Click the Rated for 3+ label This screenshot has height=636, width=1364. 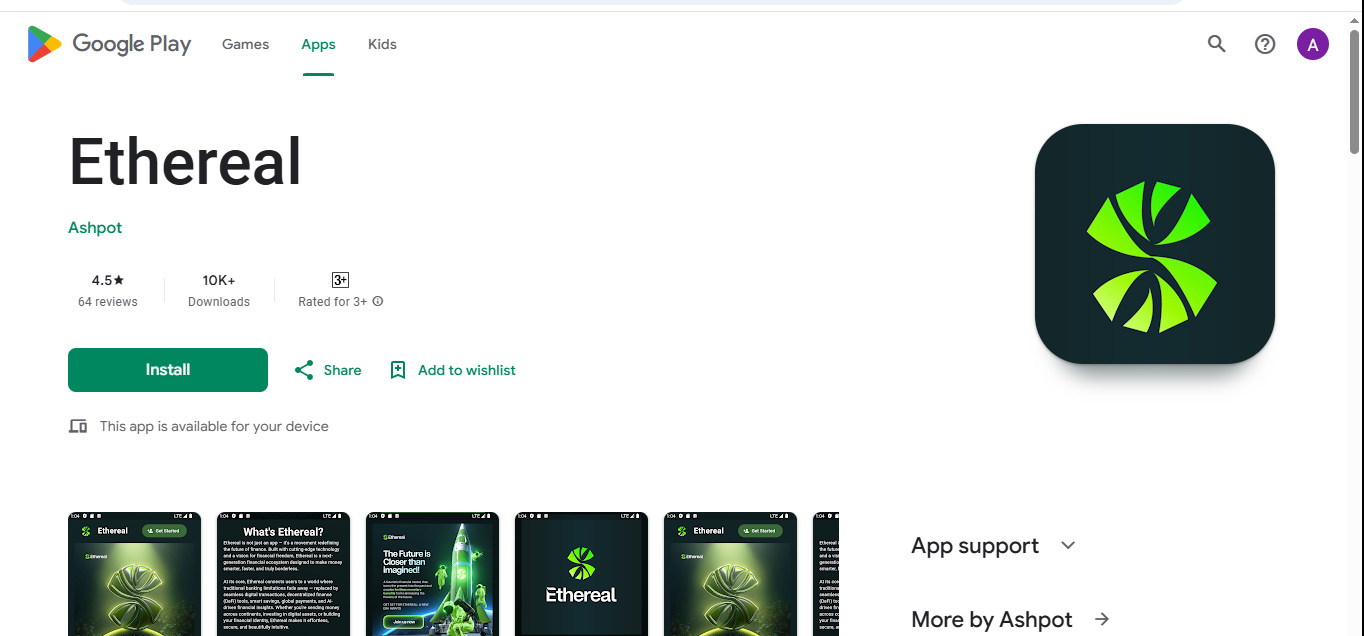pyautogui.click(x=333, y=302)
